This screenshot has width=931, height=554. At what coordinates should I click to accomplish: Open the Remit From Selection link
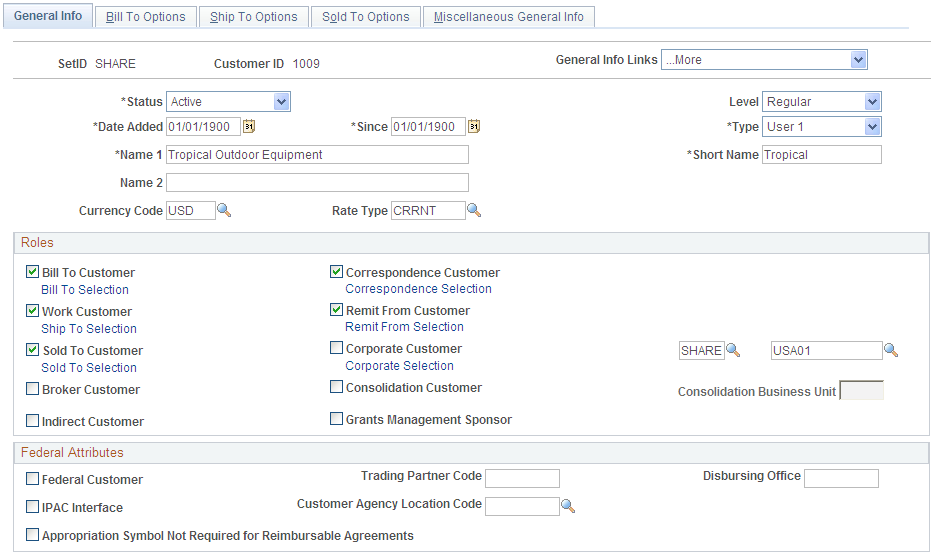tap(404, 327)
